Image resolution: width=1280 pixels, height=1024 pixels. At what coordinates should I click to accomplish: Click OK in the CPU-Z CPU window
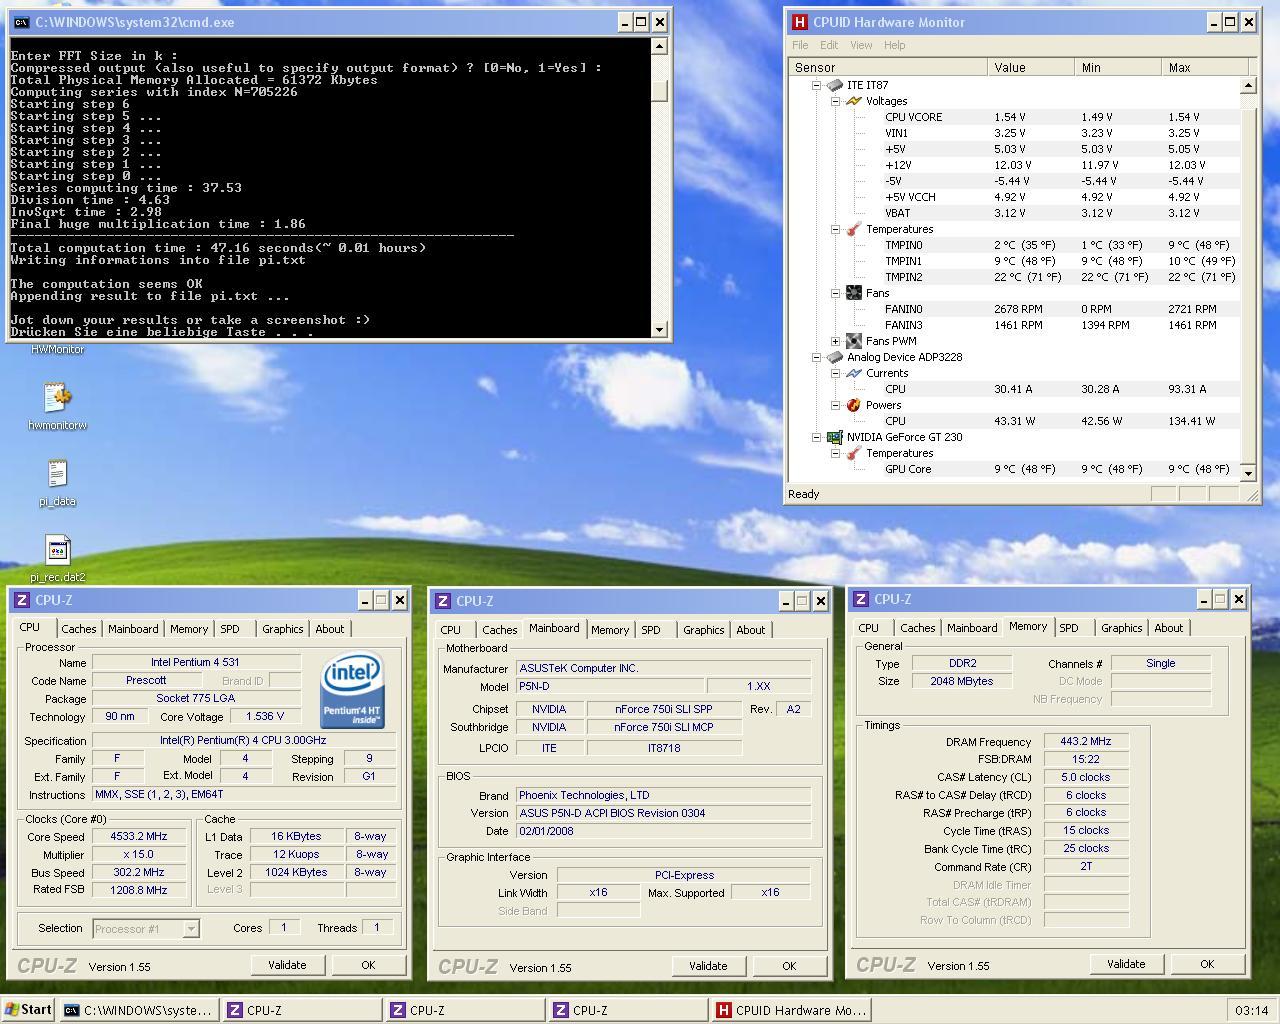[368, 965]
